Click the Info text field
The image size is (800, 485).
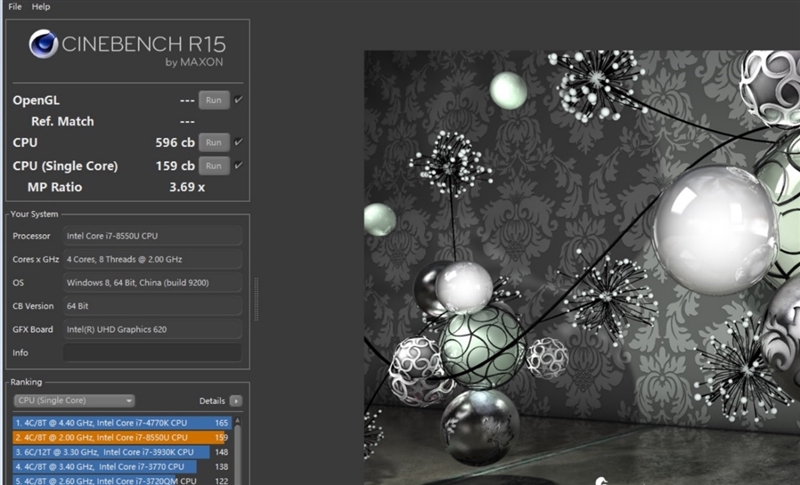click(x=152, y=353)
